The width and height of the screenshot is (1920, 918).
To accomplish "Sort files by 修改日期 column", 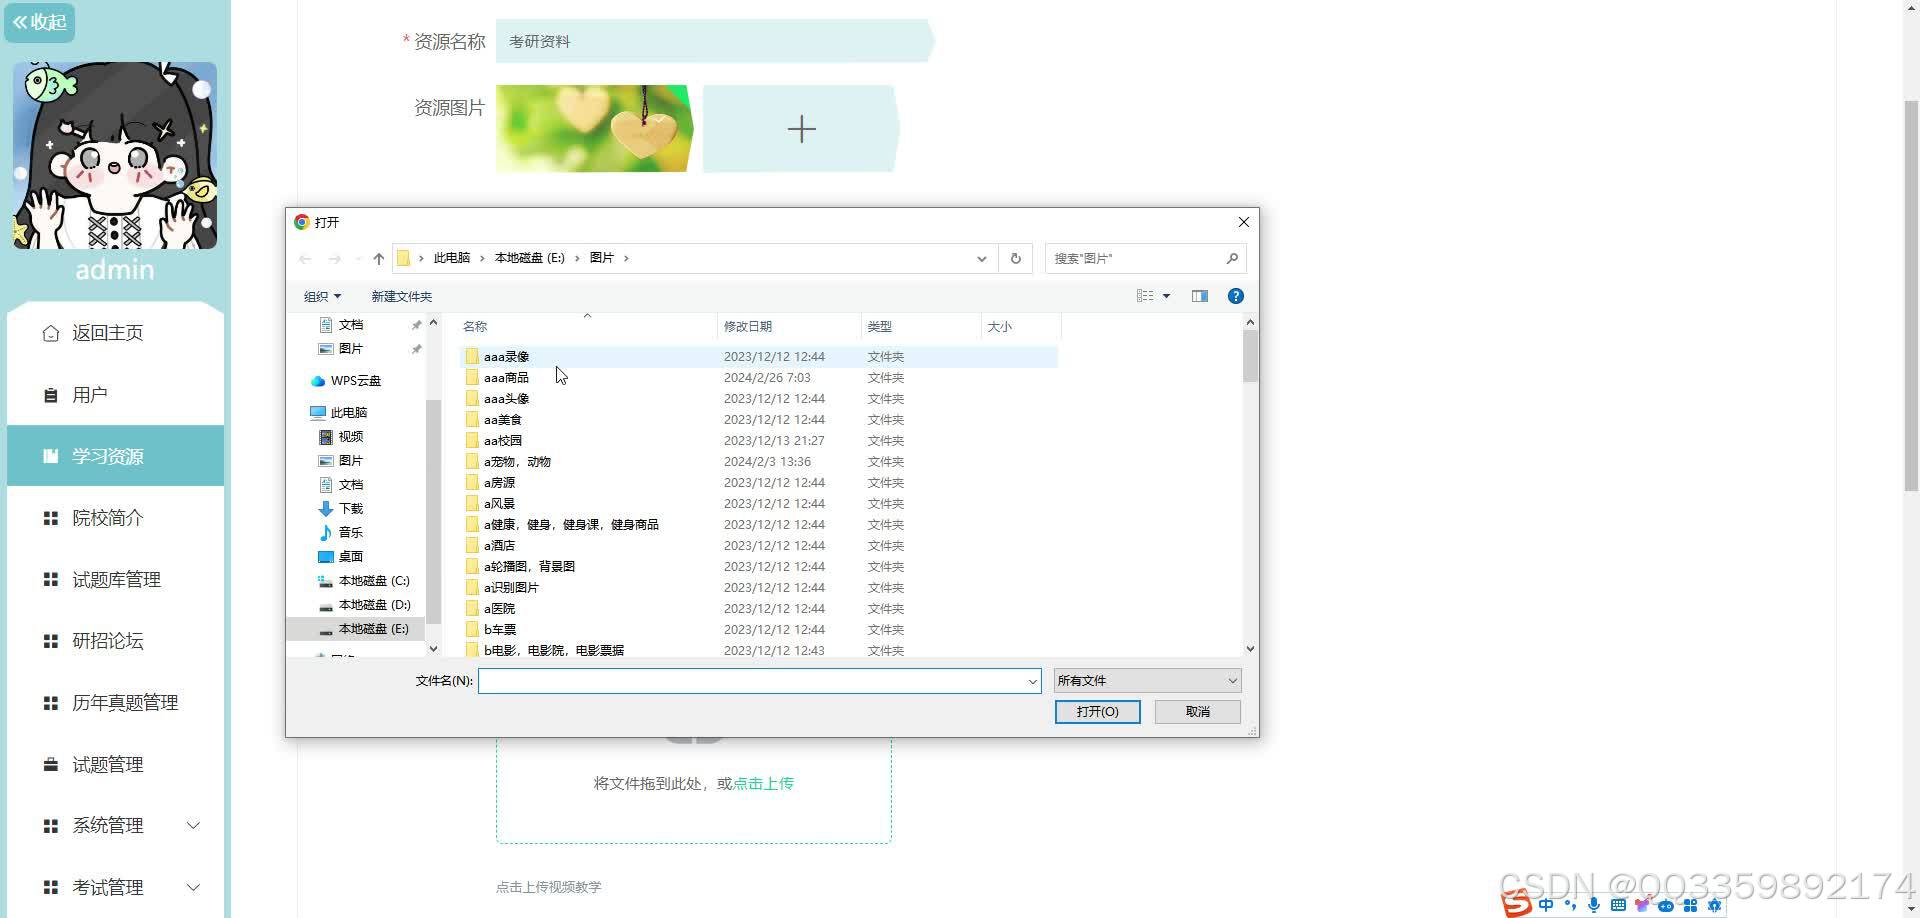I will [x=789, y=327].
